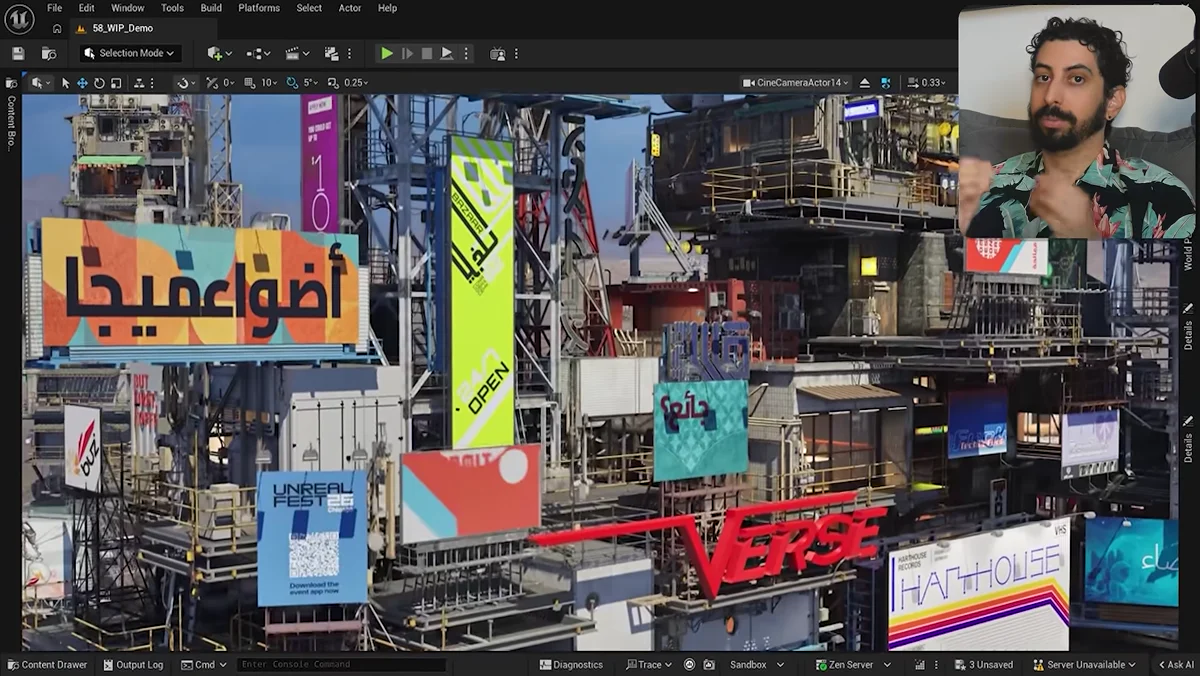Open play mode options dots
1200x676 pixels.
point(465,53)
